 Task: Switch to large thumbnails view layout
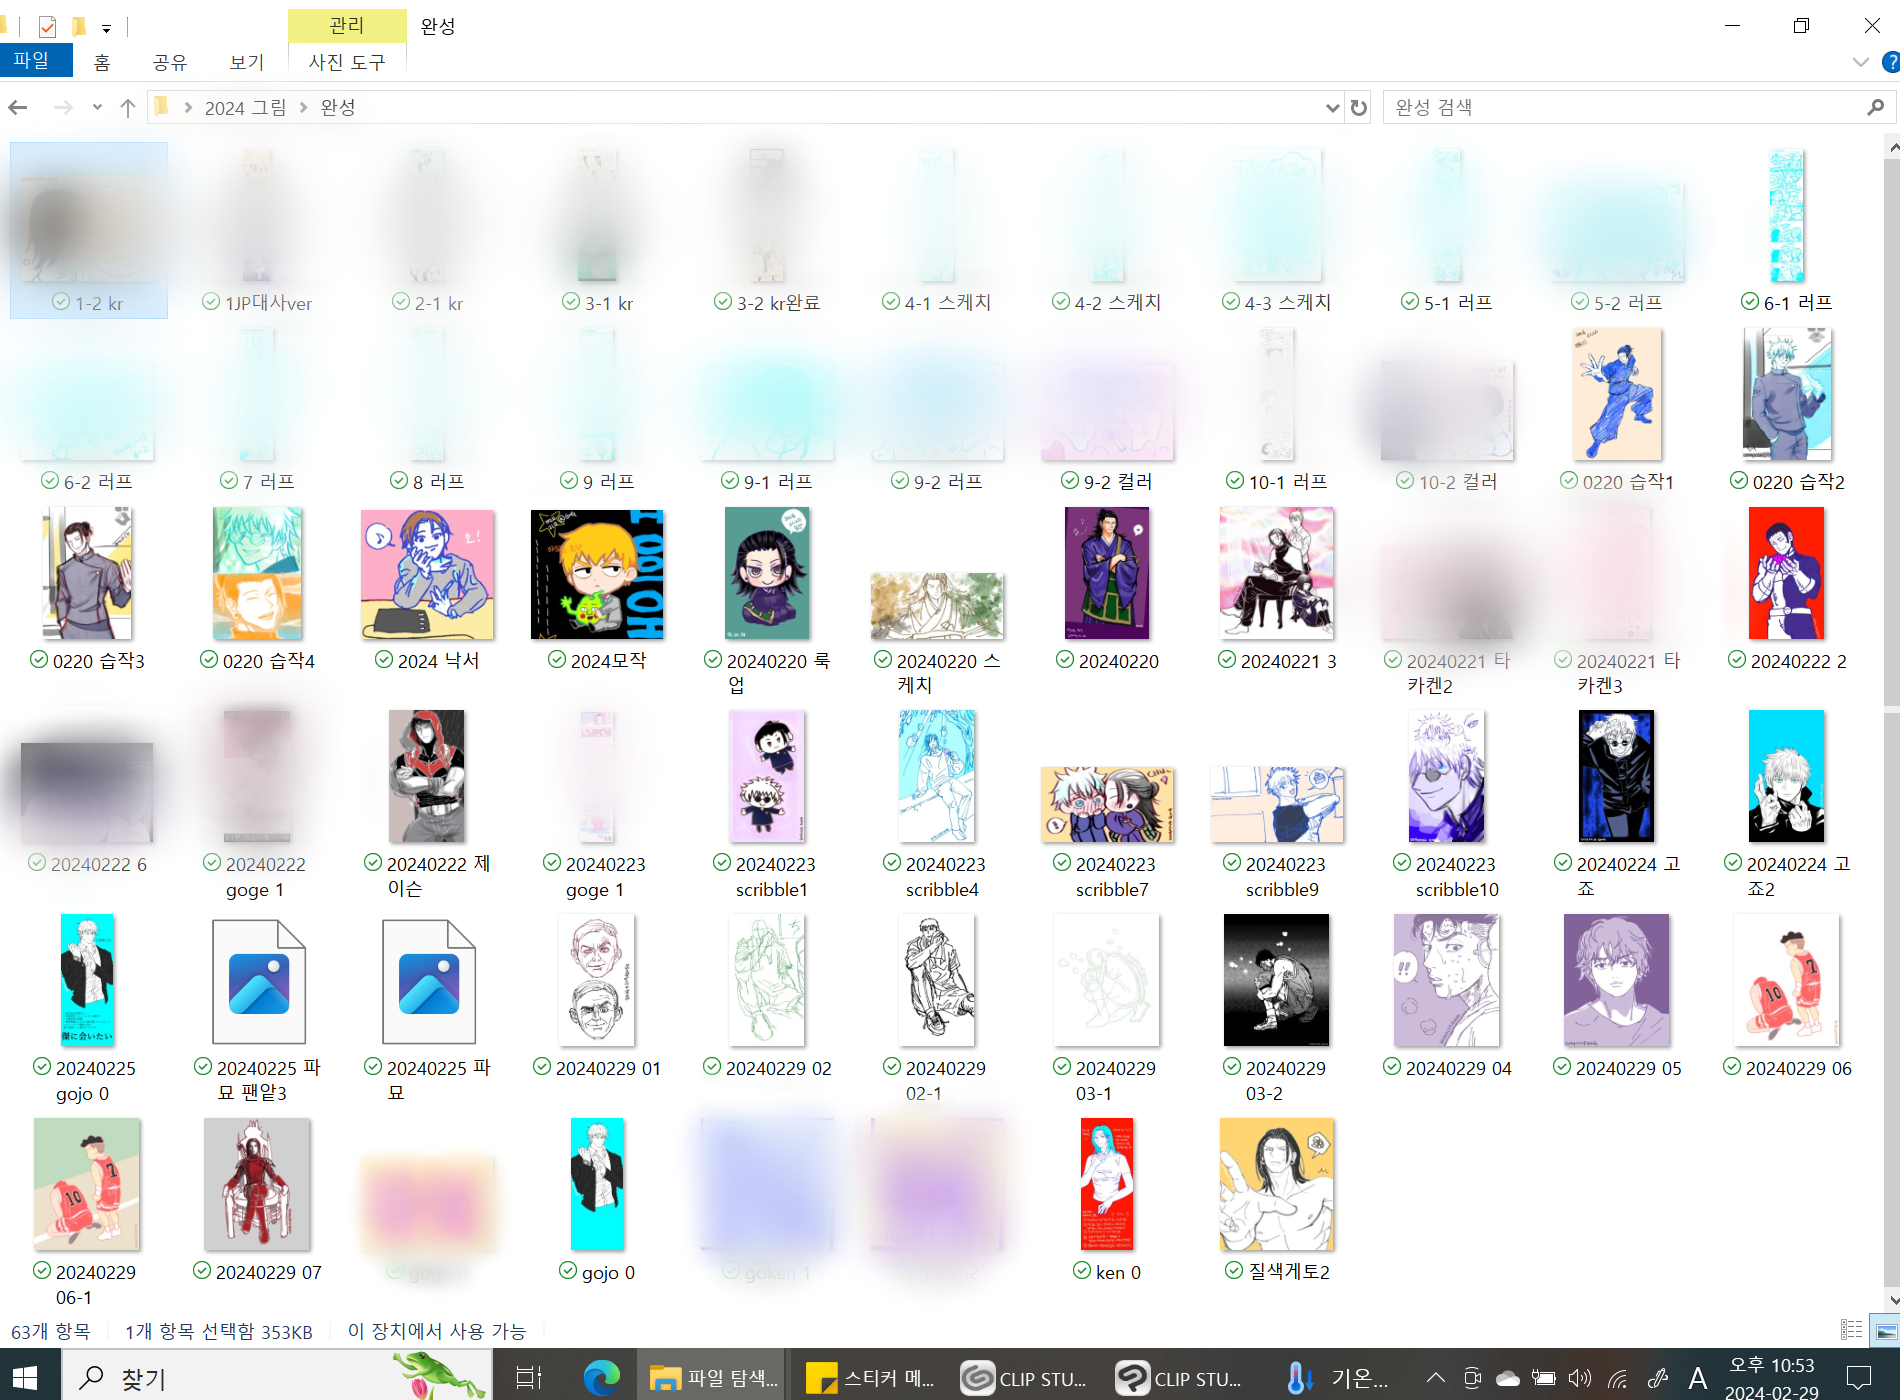click(x=1886, y=1330)
